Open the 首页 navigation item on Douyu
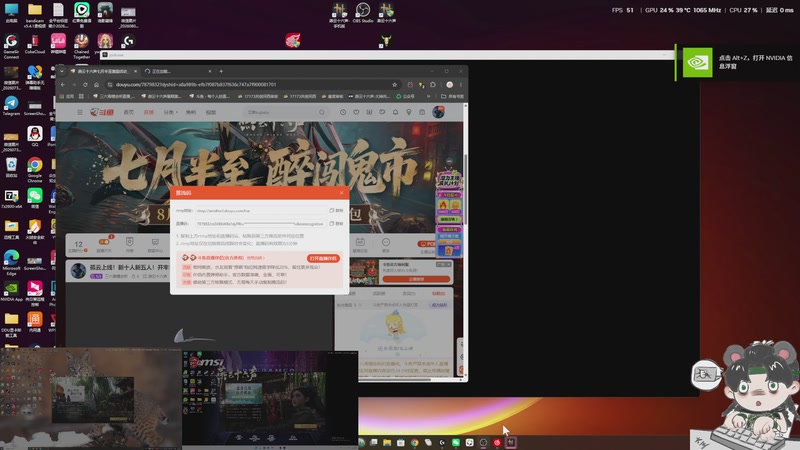Screen dimensions: 800x450 tap(129, 112)
